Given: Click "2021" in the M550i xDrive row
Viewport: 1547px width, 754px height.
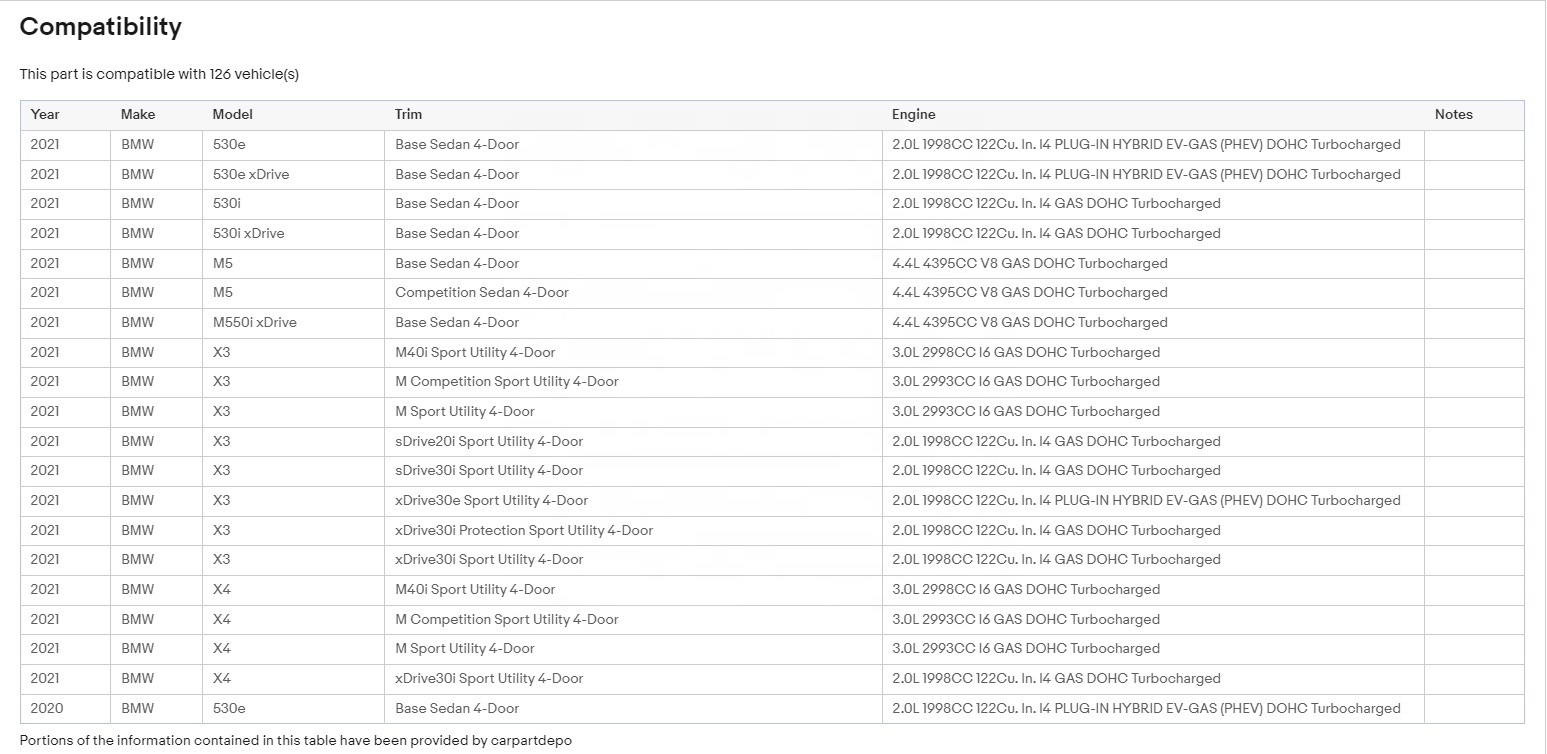Looking at the screenshot, I should (x=45, y=322).
